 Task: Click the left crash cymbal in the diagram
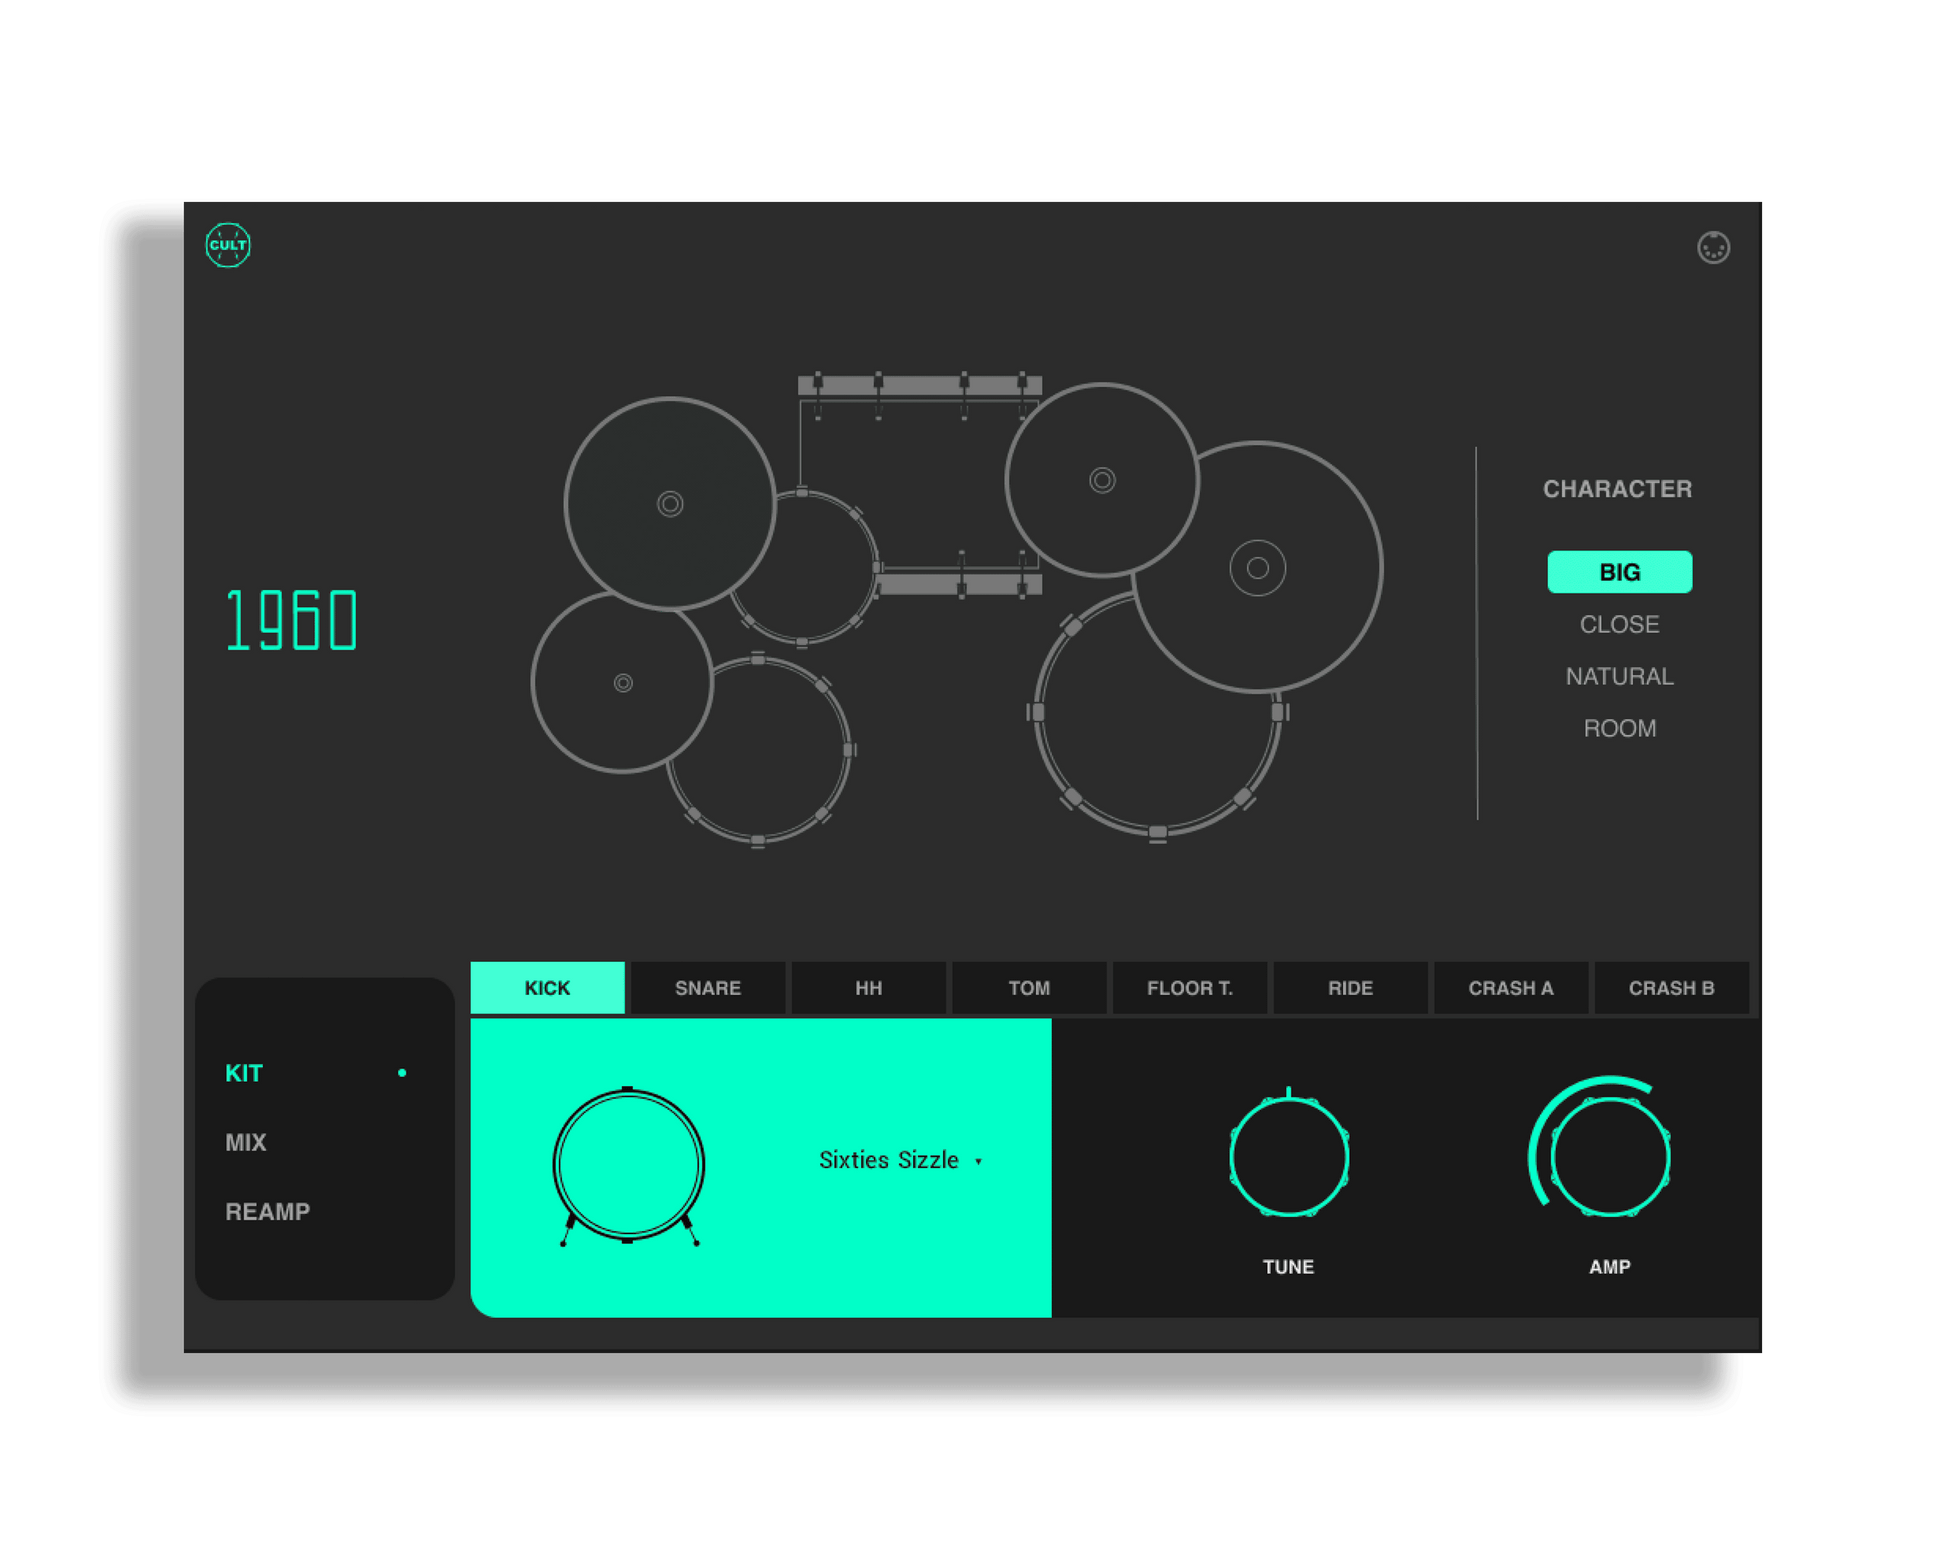point(670,505)
